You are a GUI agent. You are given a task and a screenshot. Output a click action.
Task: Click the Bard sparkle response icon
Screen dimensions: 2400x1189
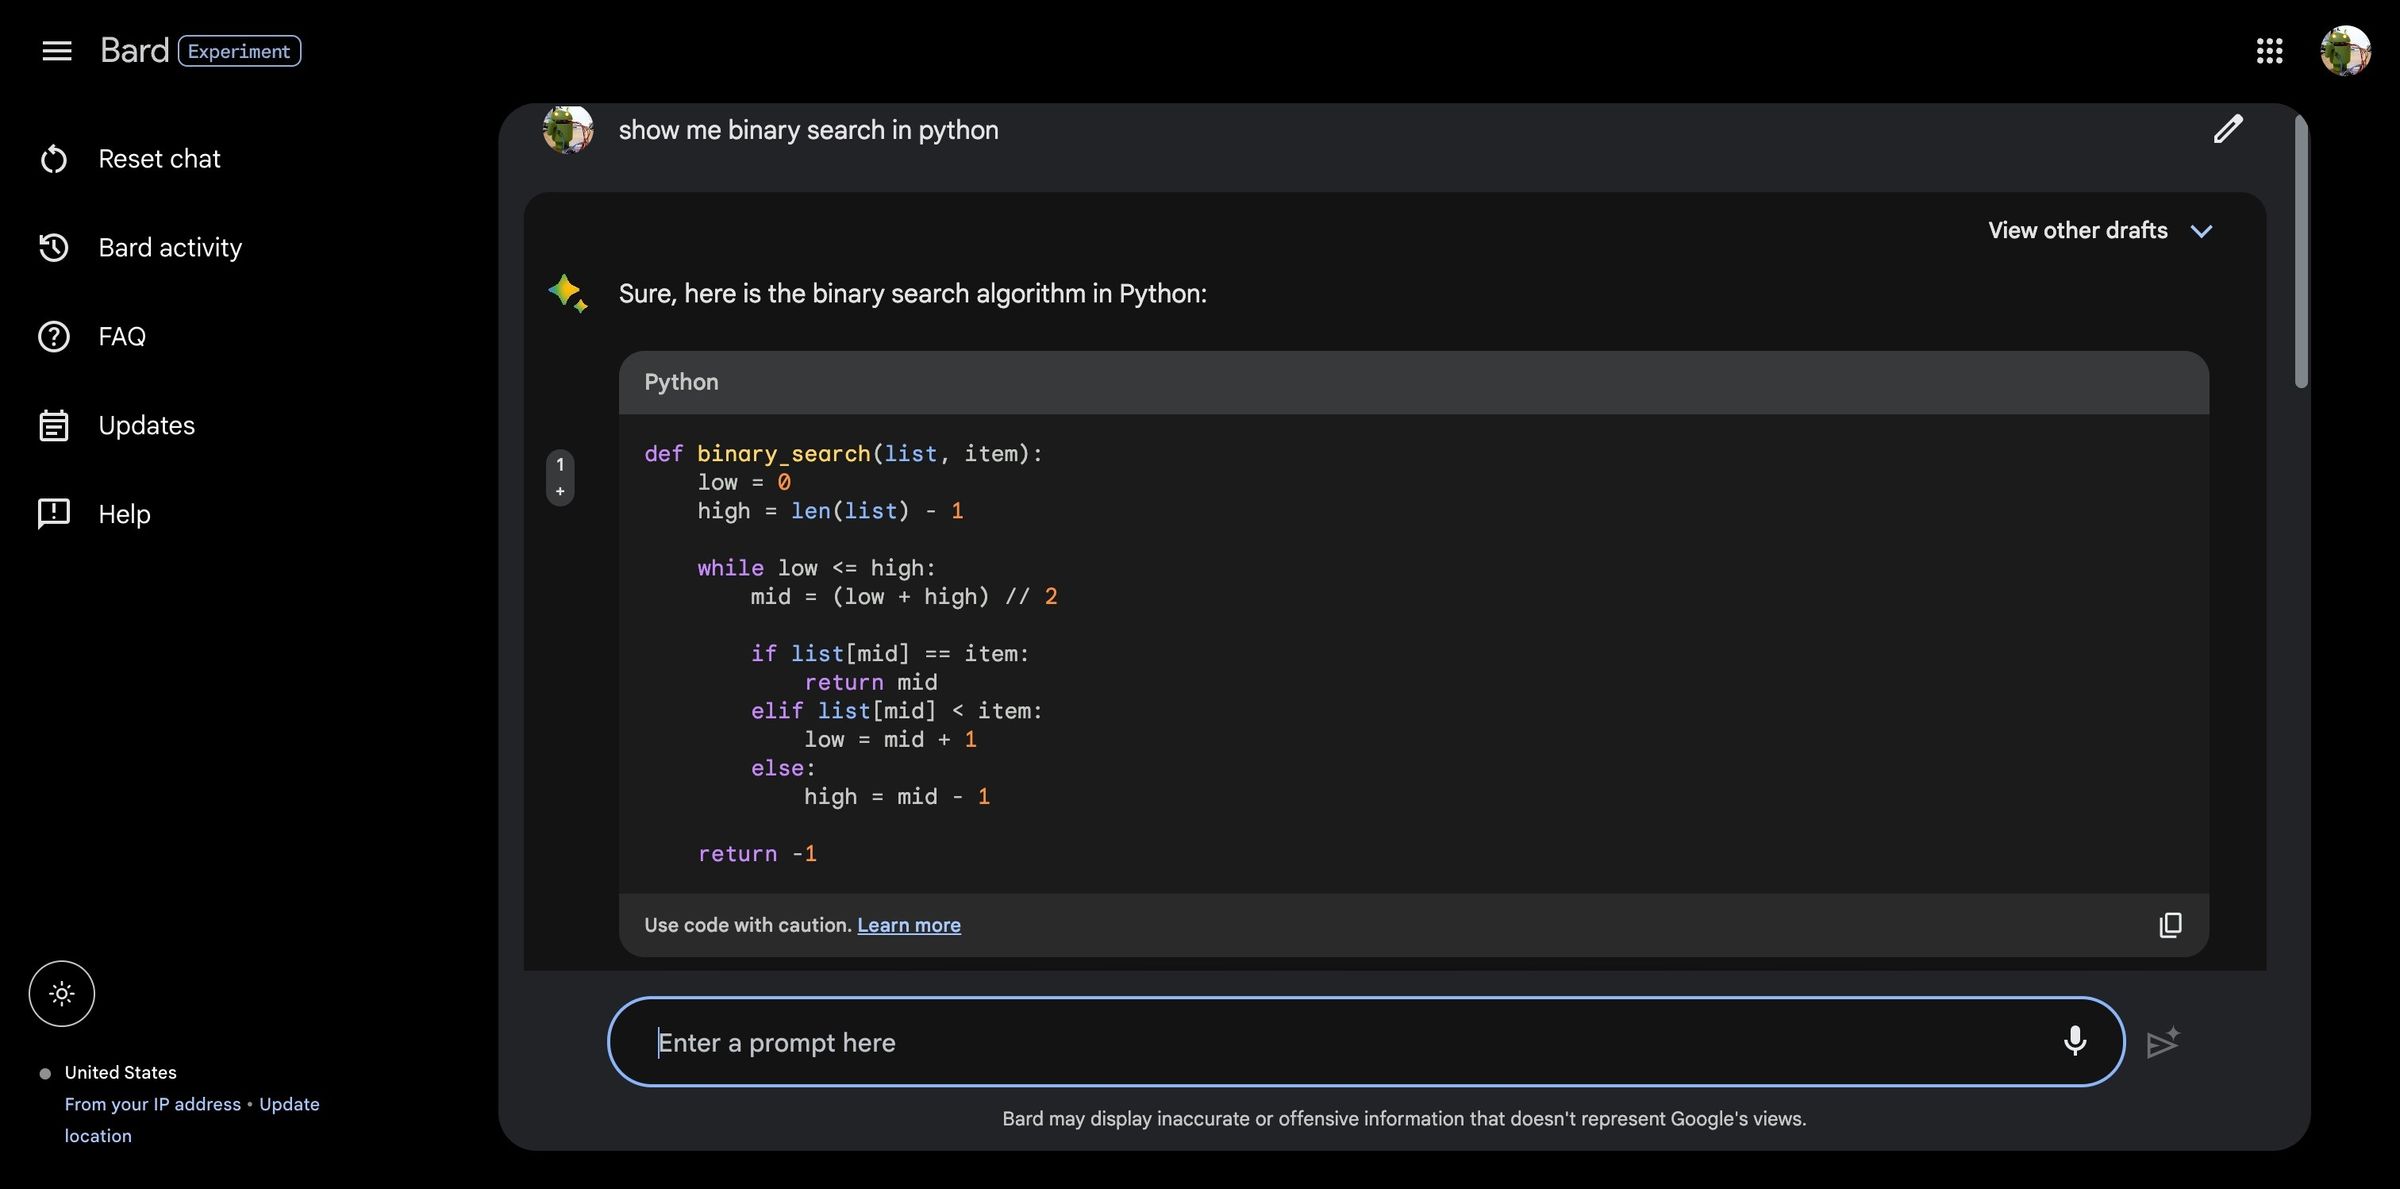[x=566, y=293]
